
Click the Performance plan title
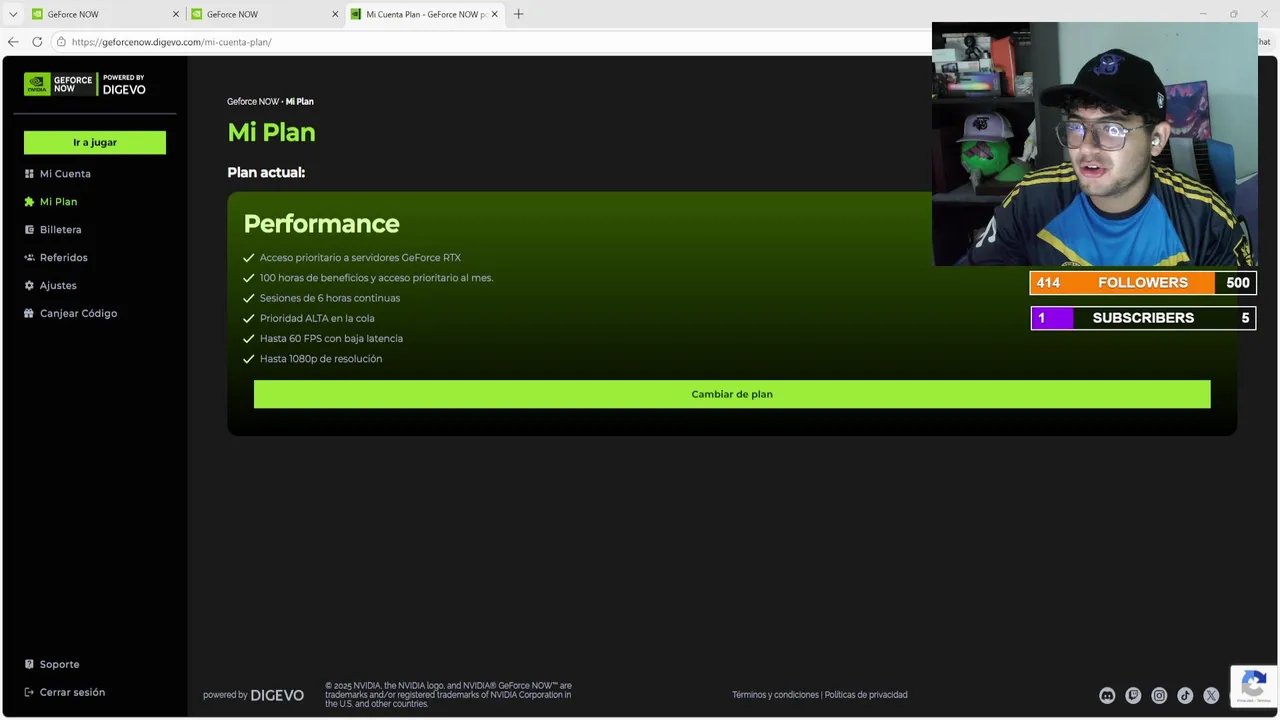click(321, 224)
